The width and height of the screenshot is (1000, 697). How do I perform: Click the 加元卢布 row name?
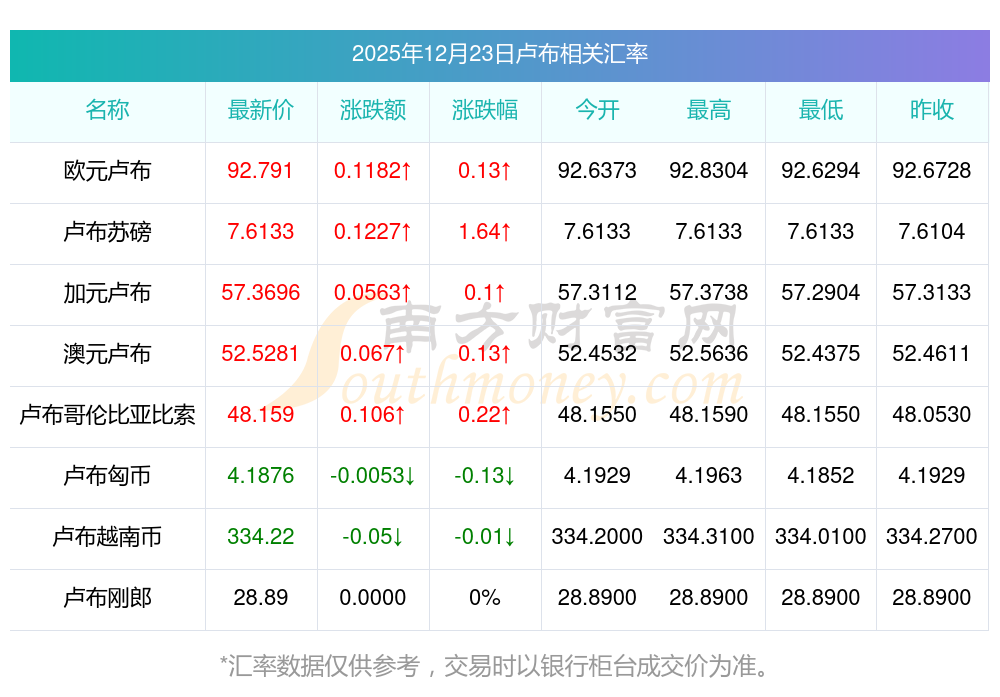click(107, 293)
